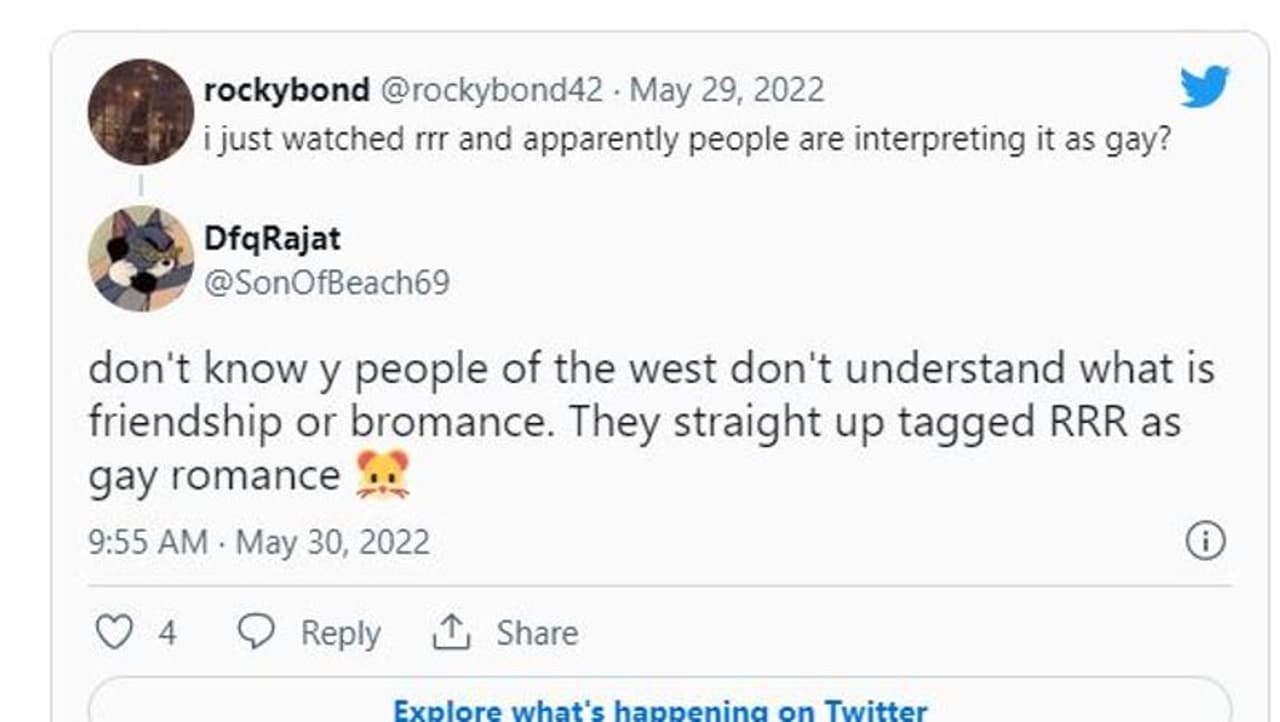Click the 9:55 AM May 30 timestamp
Image resolution: width=1280 pixels, height=722 pixels.
coord(259,542)
